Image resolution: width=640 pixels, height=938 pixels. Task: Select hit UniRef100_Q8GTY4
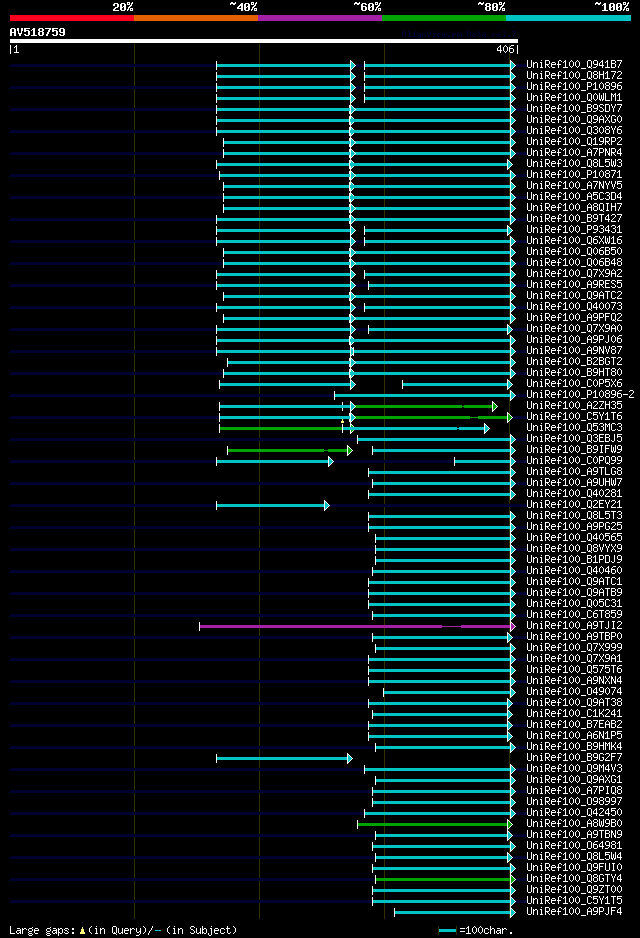(x=574, y=879)
